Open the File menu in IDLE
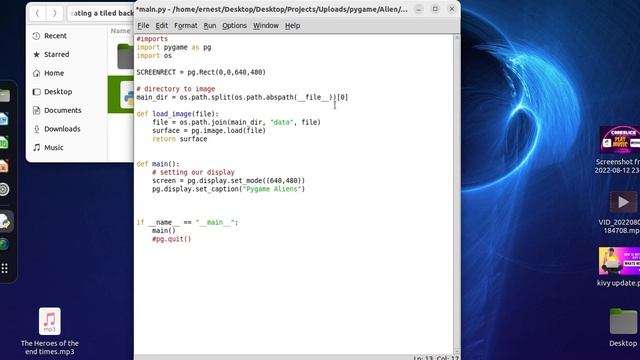The height and width of the screenshot is (360, 640). (x=143, y=25)
